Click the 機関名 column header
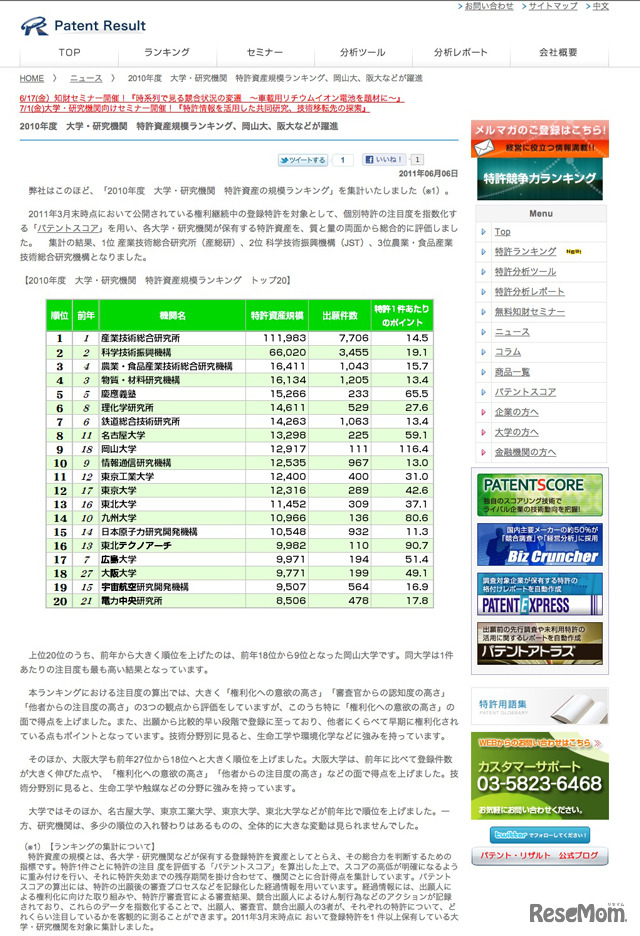640x936 pixels. pos(173,315)
